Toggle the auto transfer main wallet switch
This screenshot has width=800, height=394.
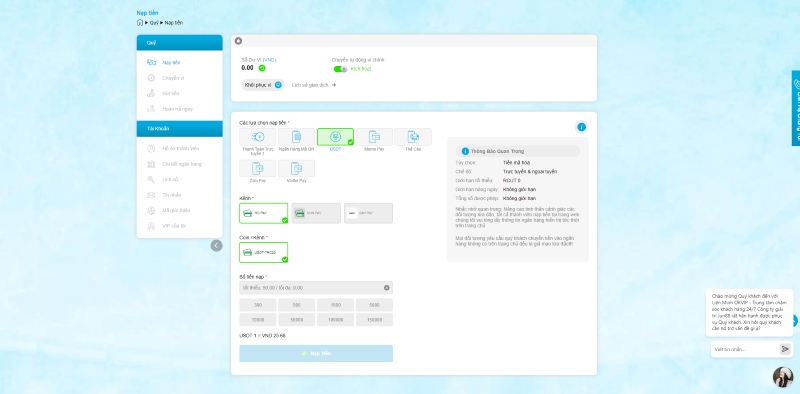[x=340, y=69]
